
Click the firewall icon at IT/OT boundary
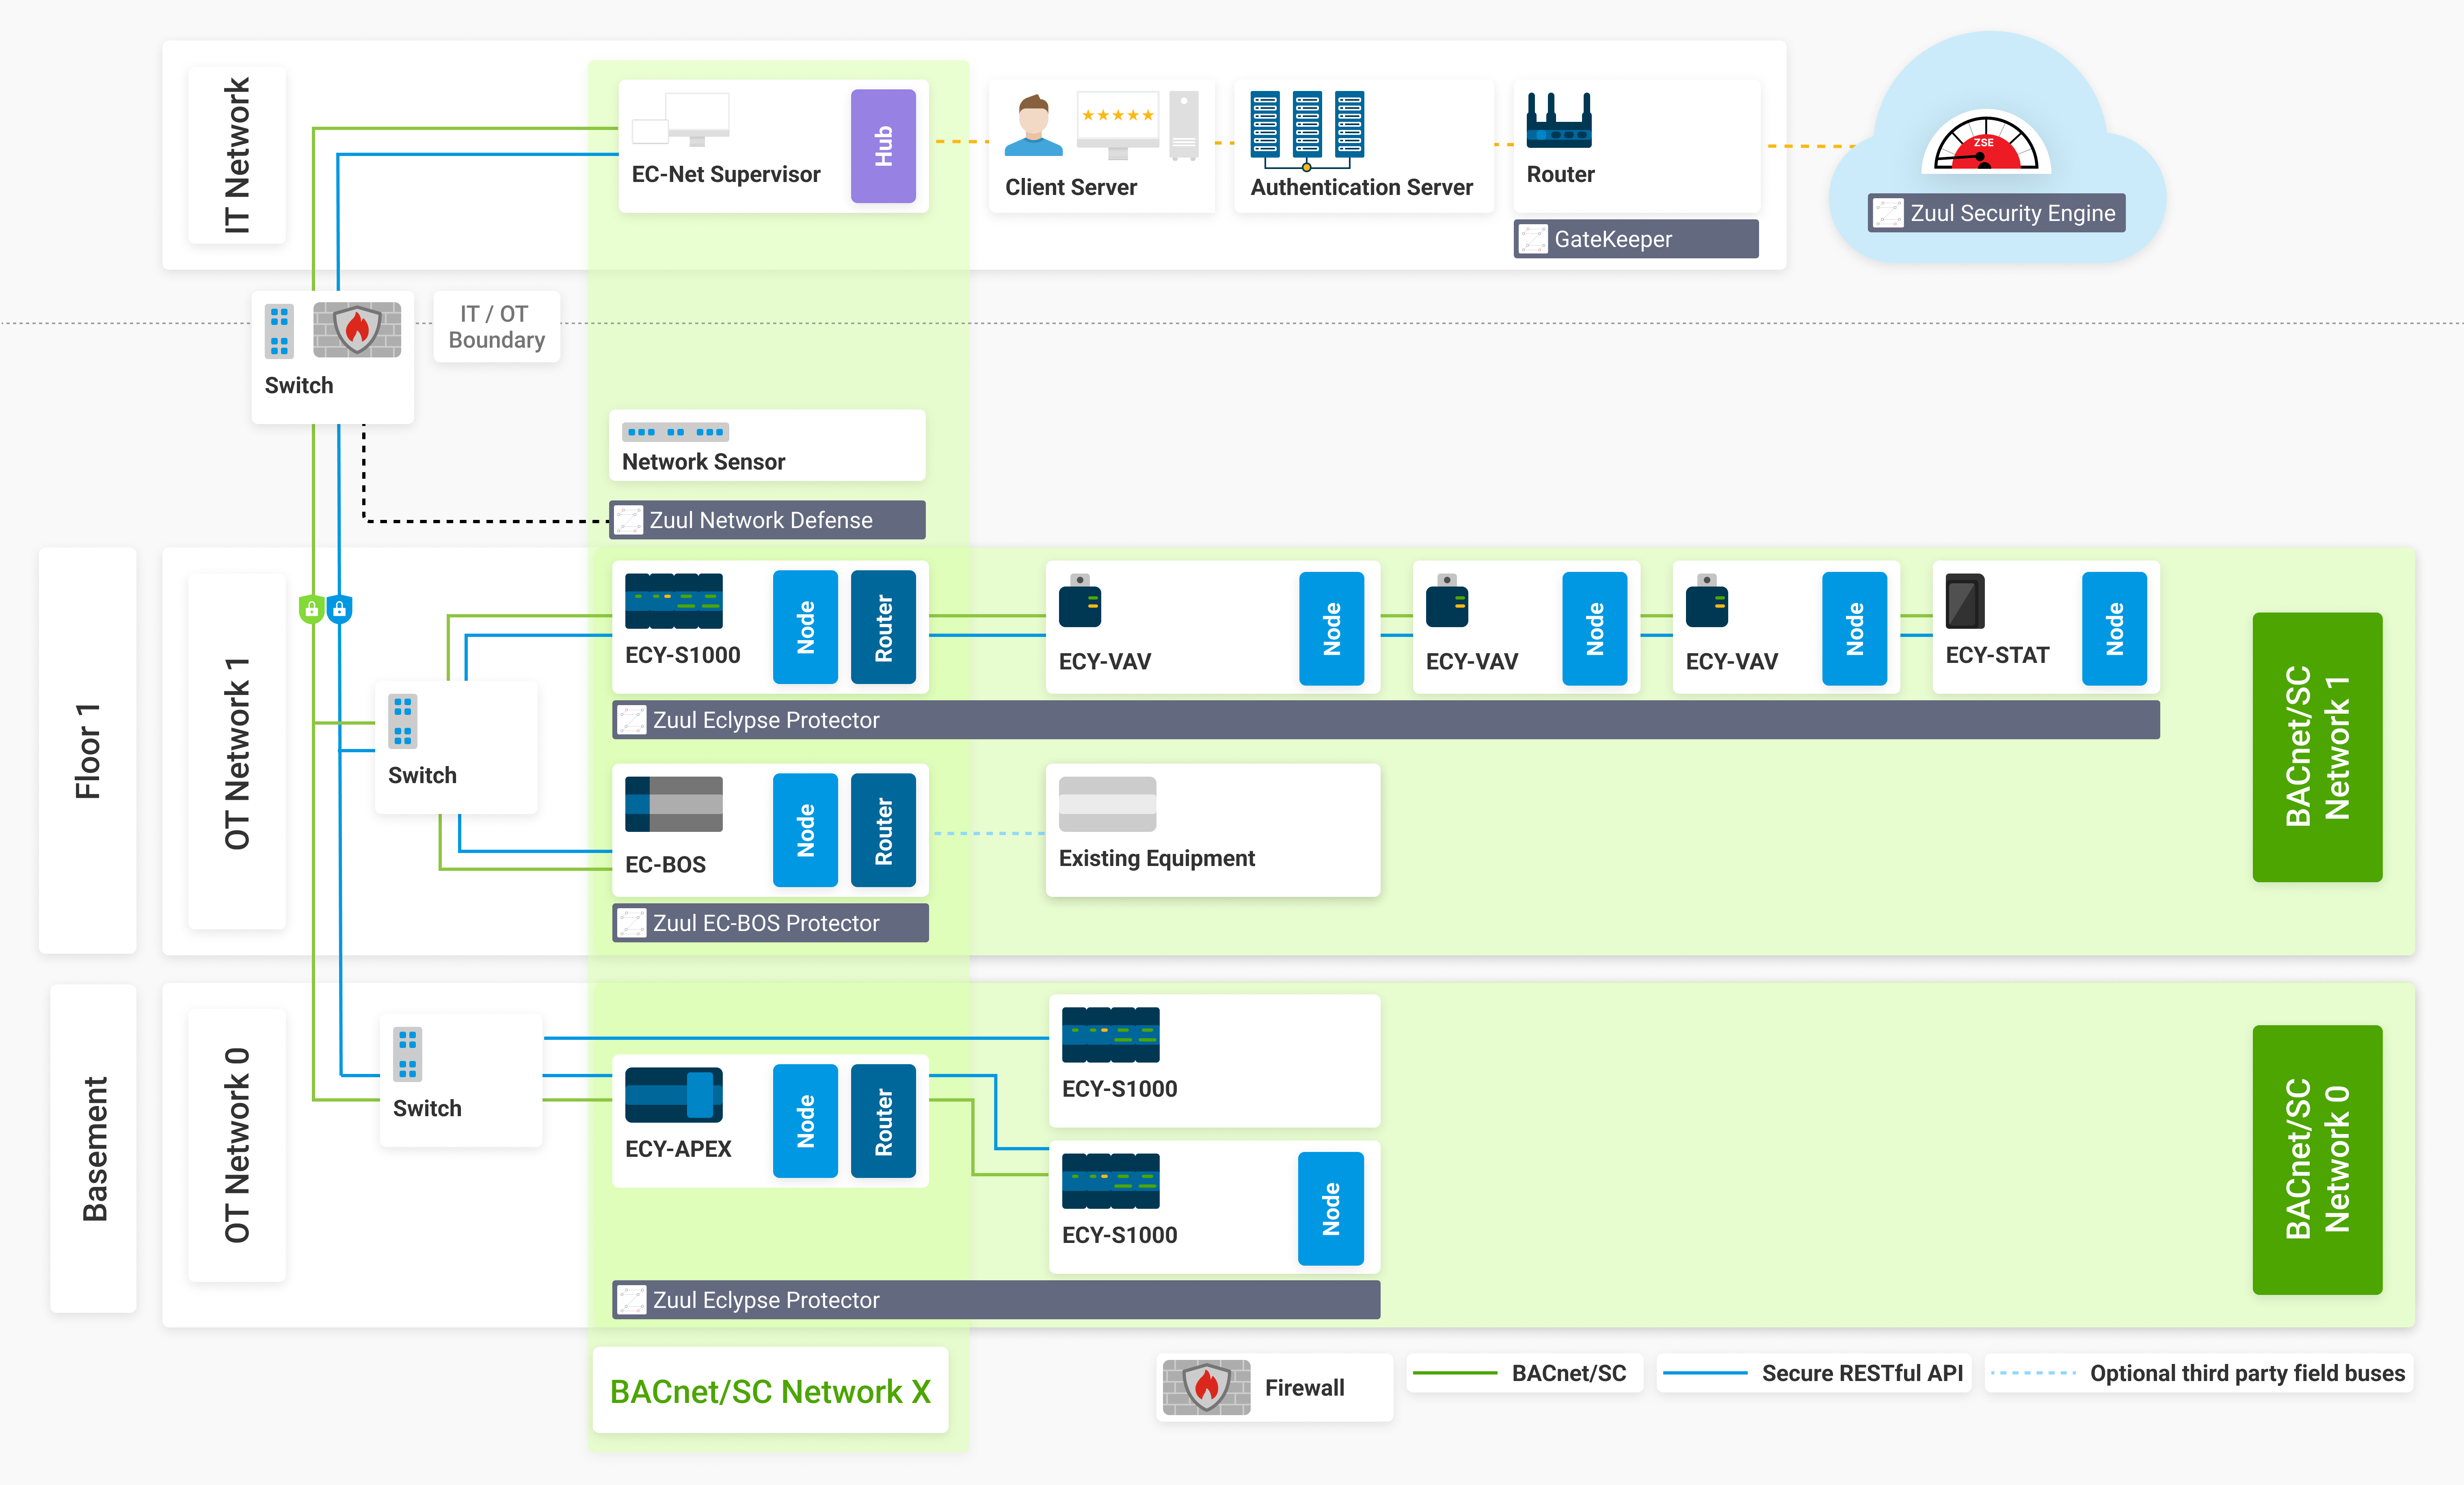click(357, 330)
